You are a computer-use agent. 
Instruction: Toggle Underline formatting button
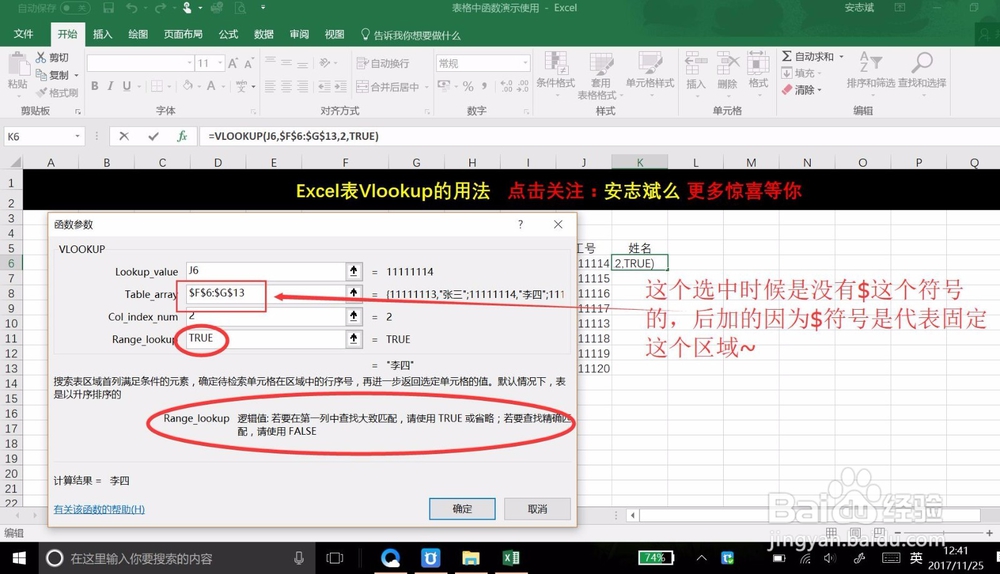126,86
